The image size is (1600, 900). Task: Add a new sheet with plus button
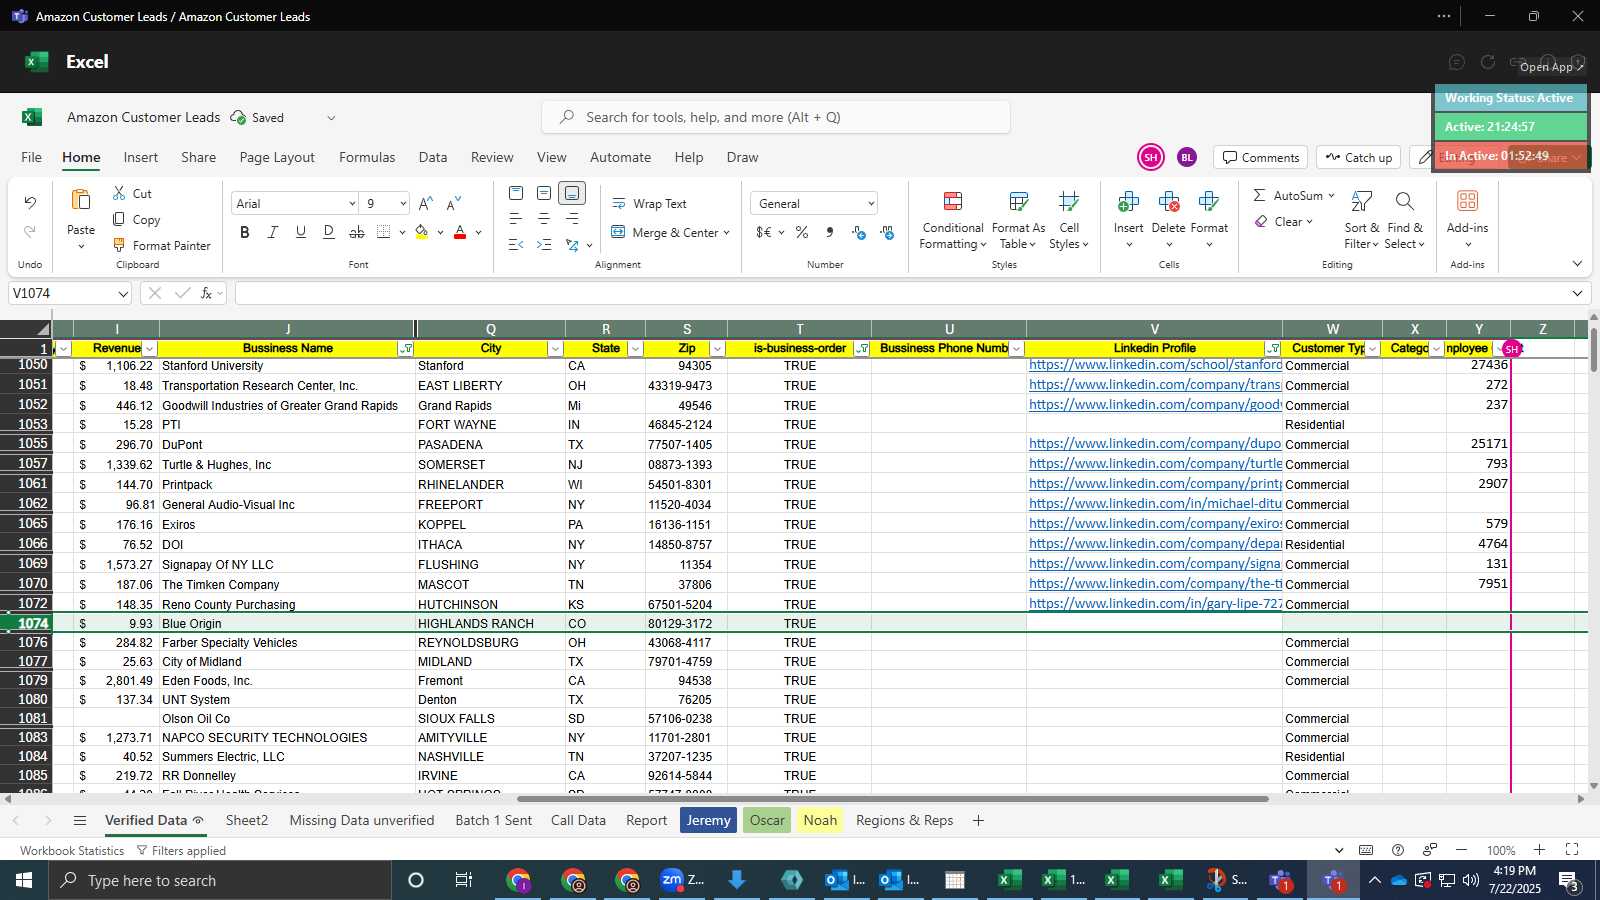[978, 820]
